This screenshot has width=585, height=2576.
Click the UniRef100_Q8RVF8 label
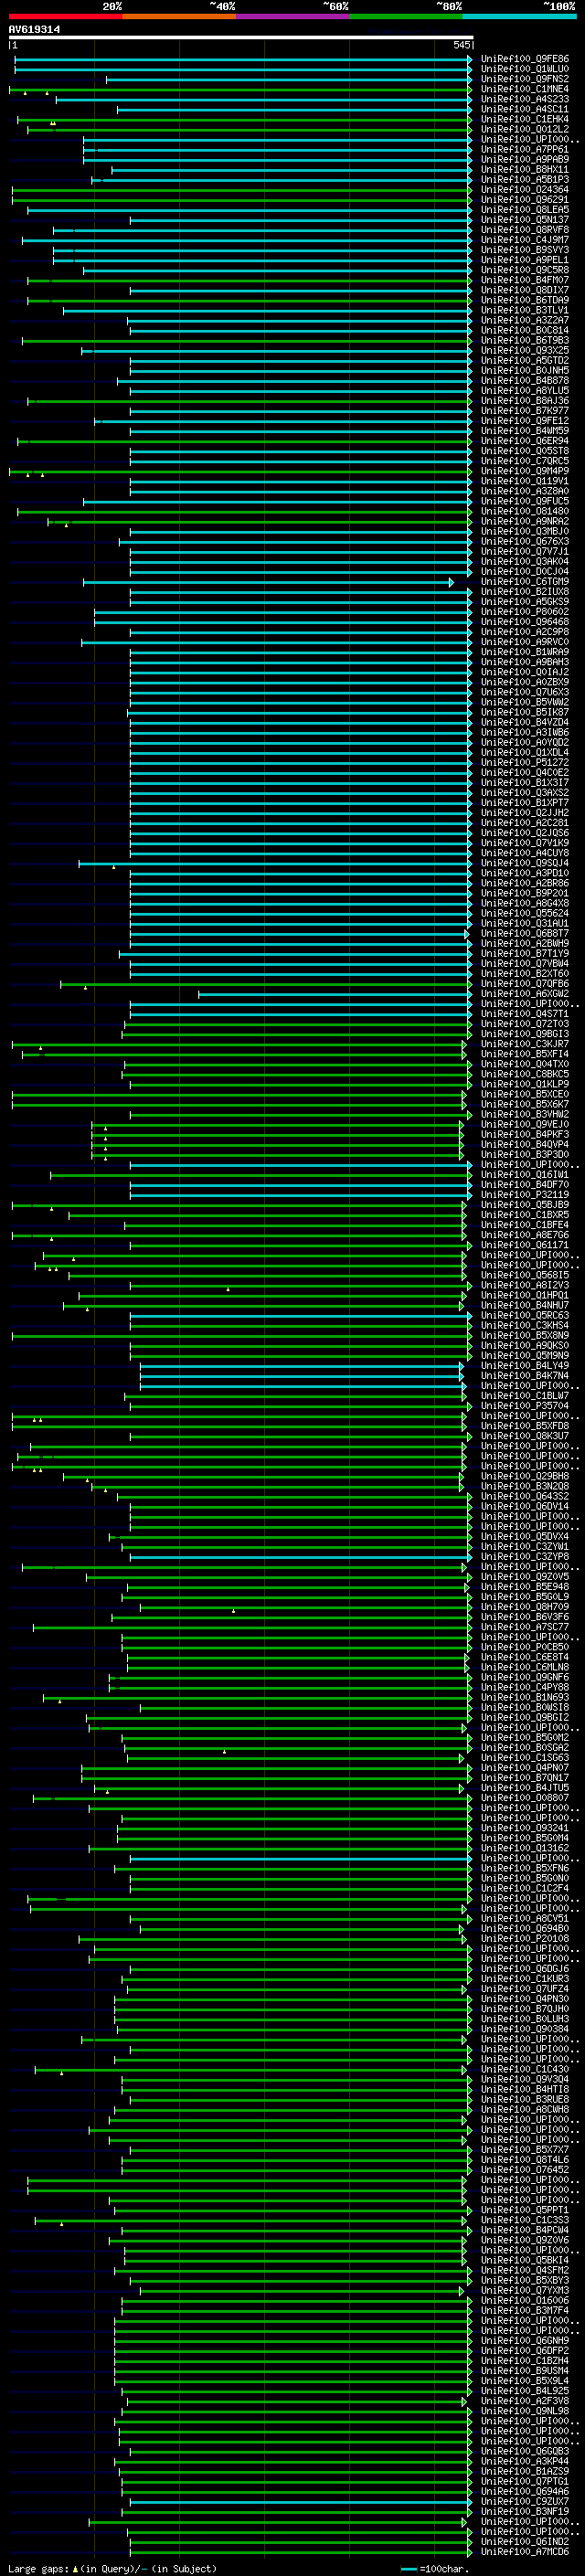524,230
